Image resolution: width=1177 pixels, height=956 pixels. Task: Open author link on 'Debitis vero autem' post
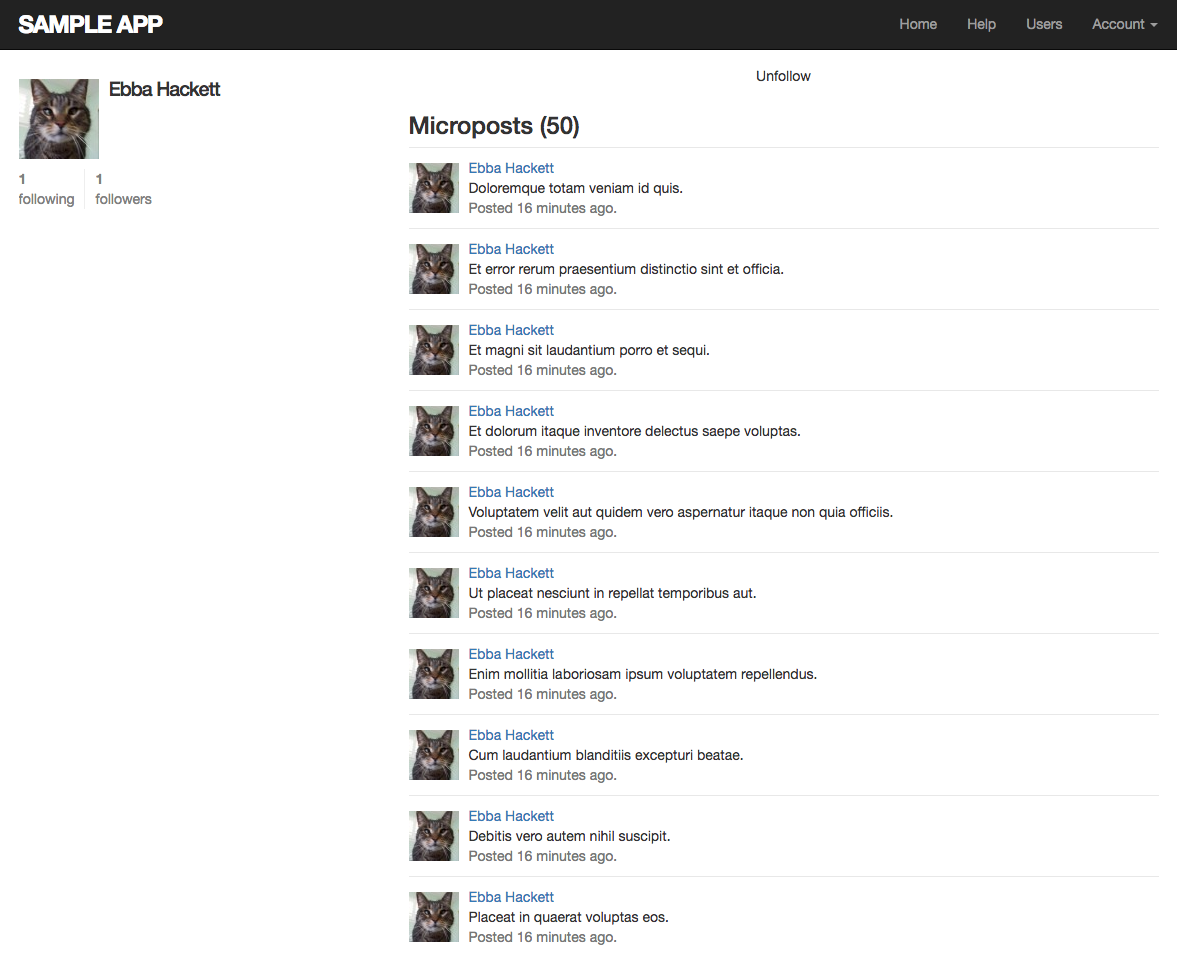(x=511, y=816)
